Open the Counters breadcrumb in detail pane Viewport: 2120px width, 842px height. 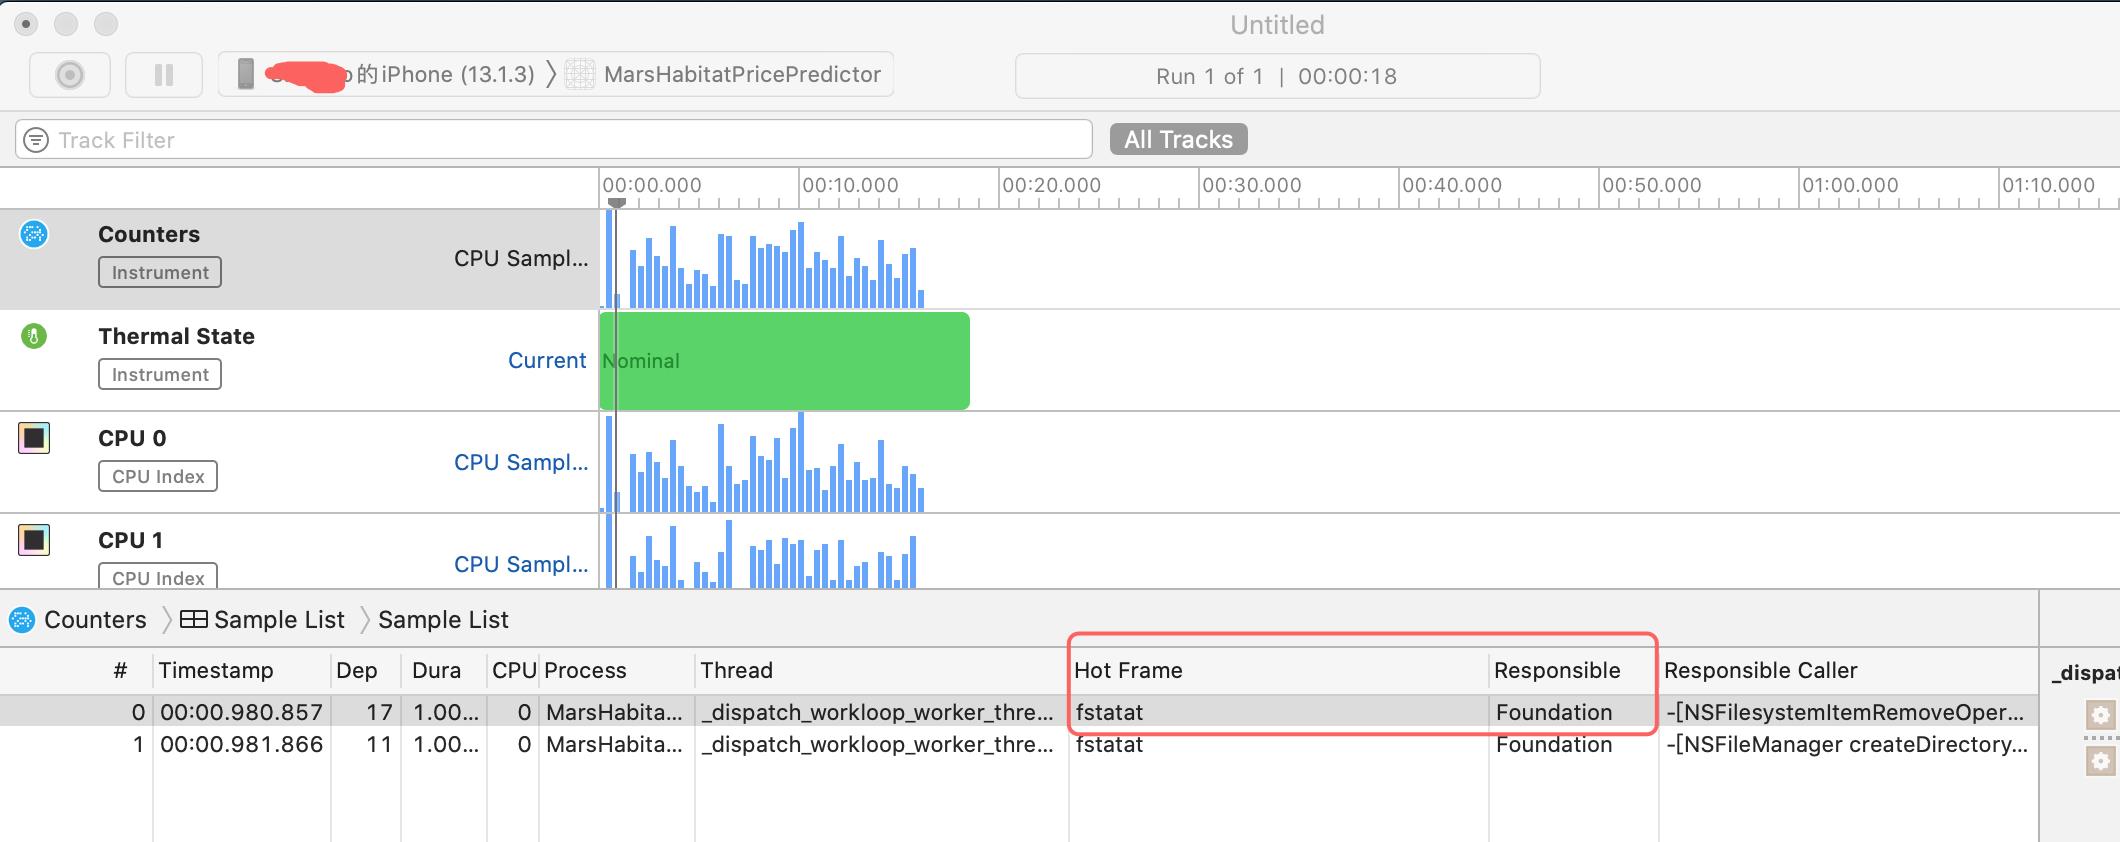78,620
